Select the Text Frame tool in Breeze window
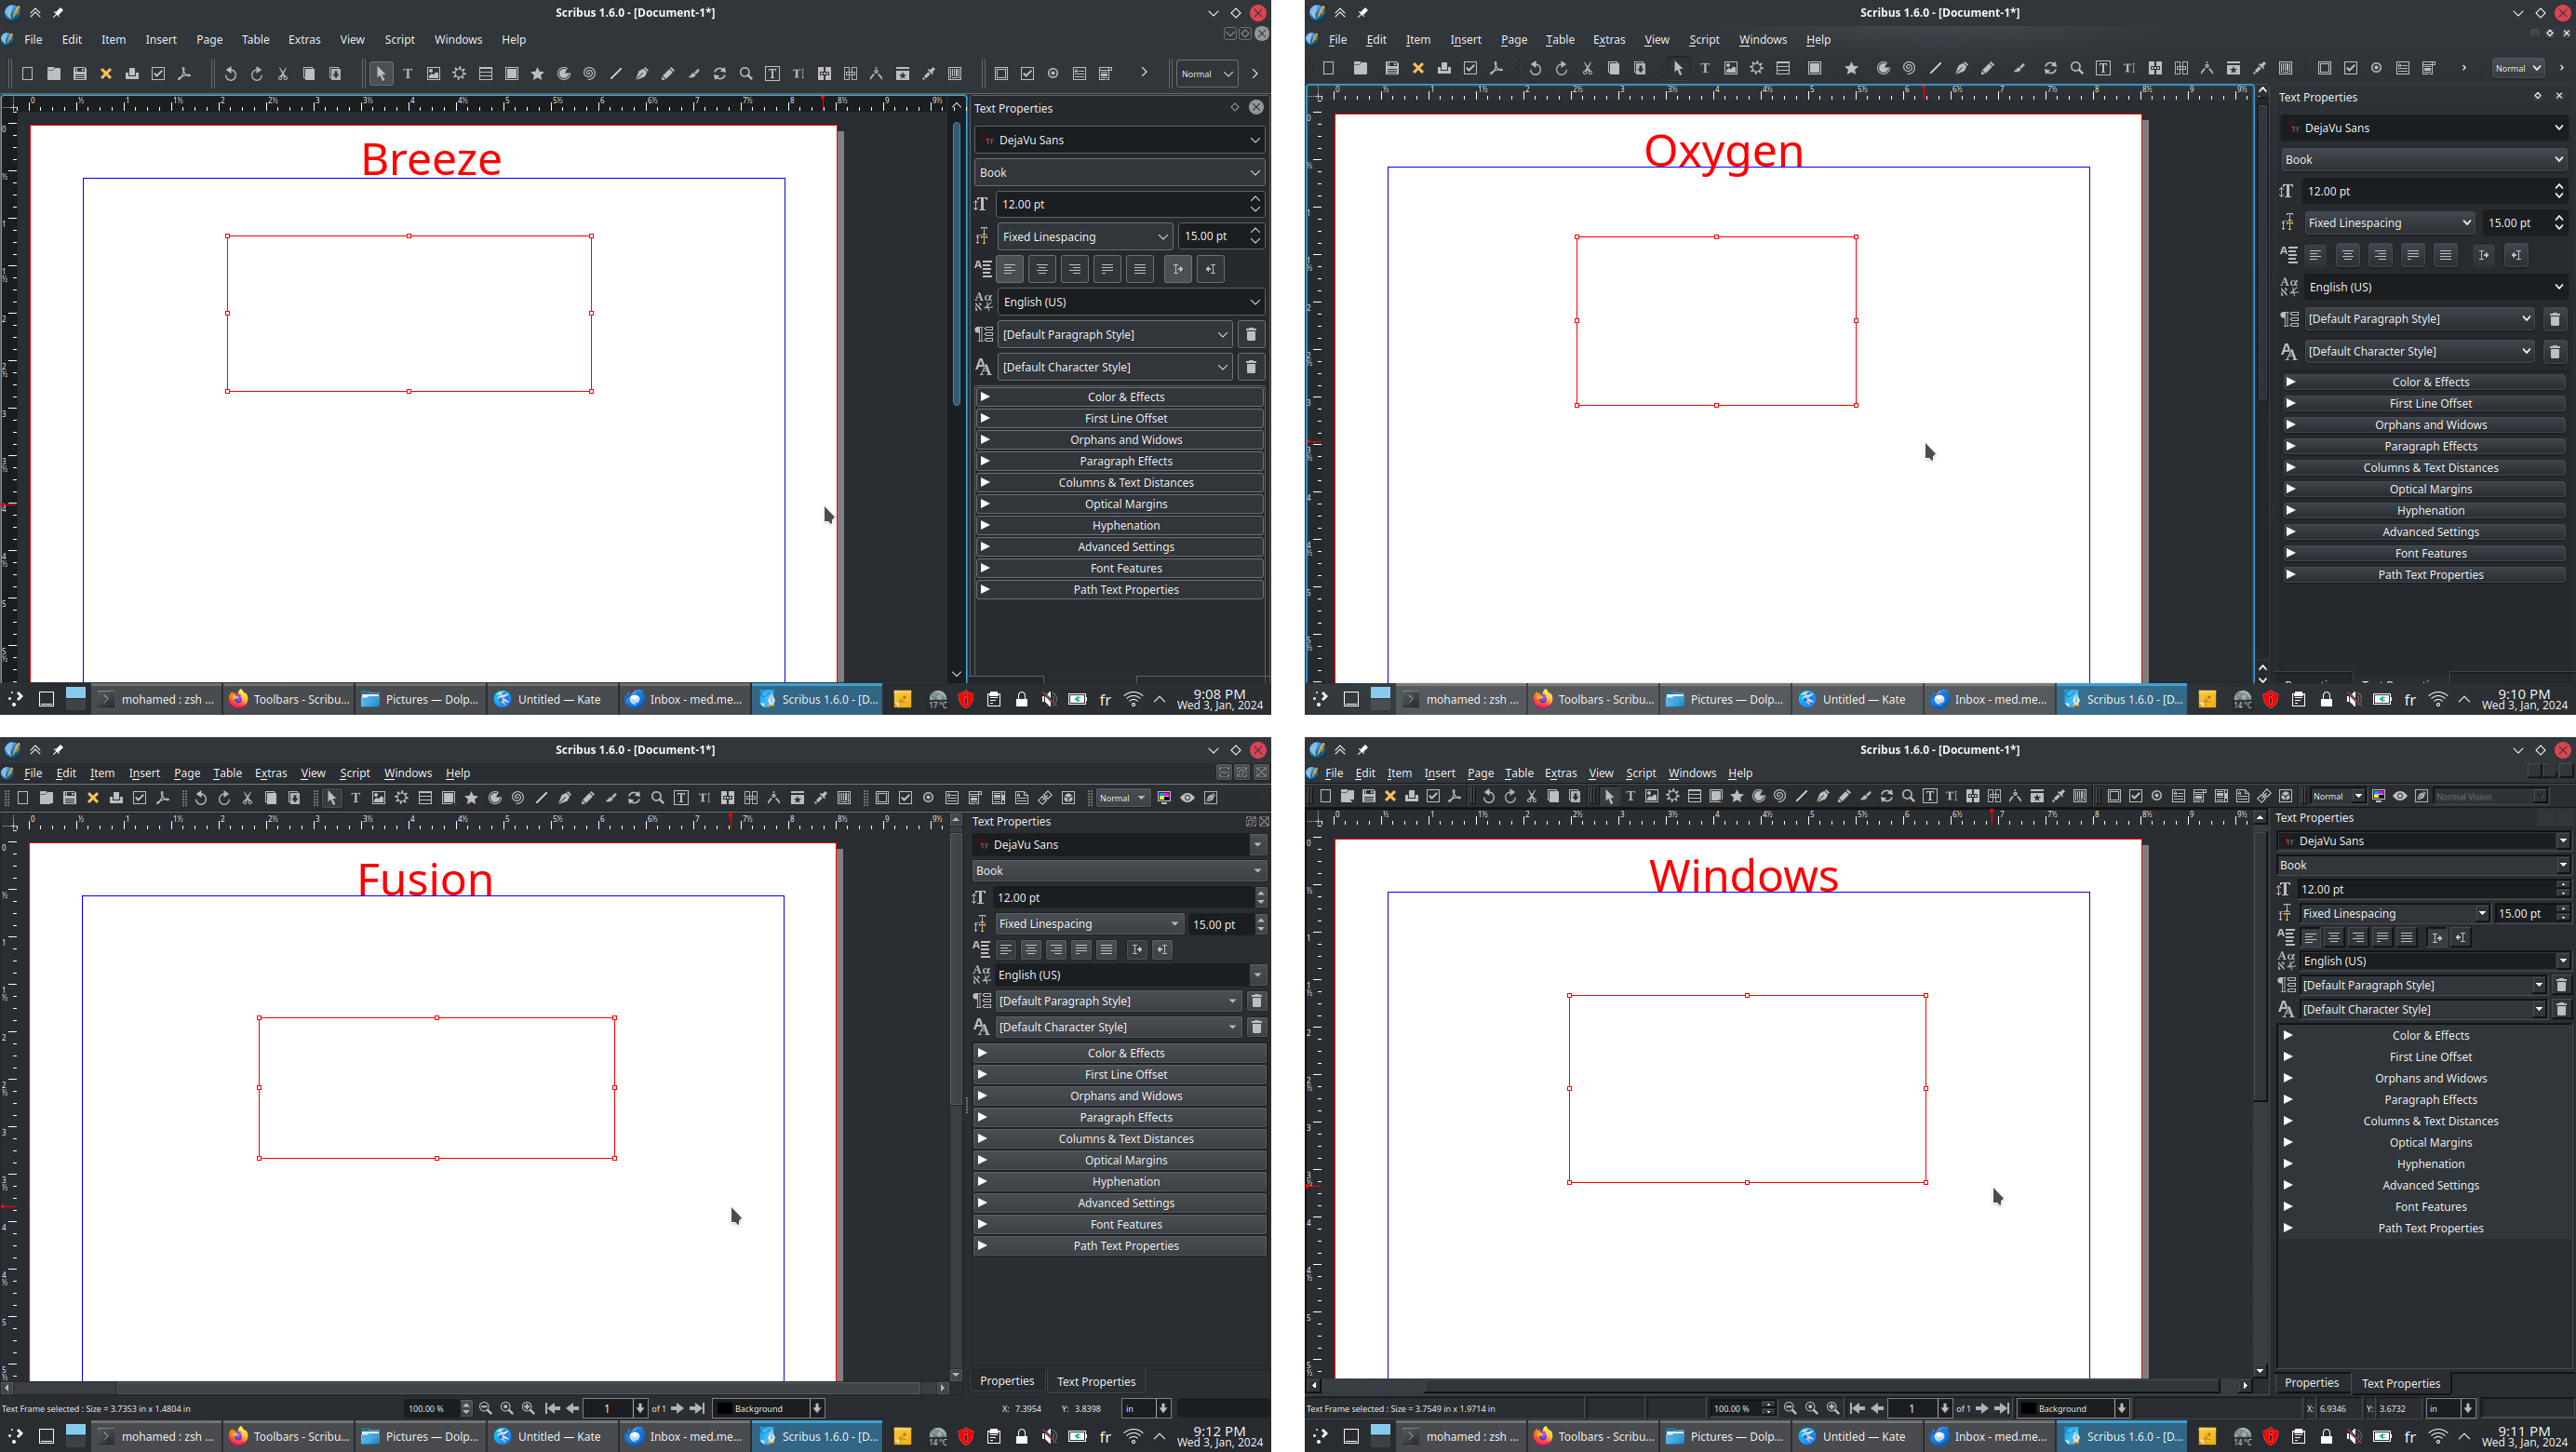 pyautogui.click(x=407, y=74)
